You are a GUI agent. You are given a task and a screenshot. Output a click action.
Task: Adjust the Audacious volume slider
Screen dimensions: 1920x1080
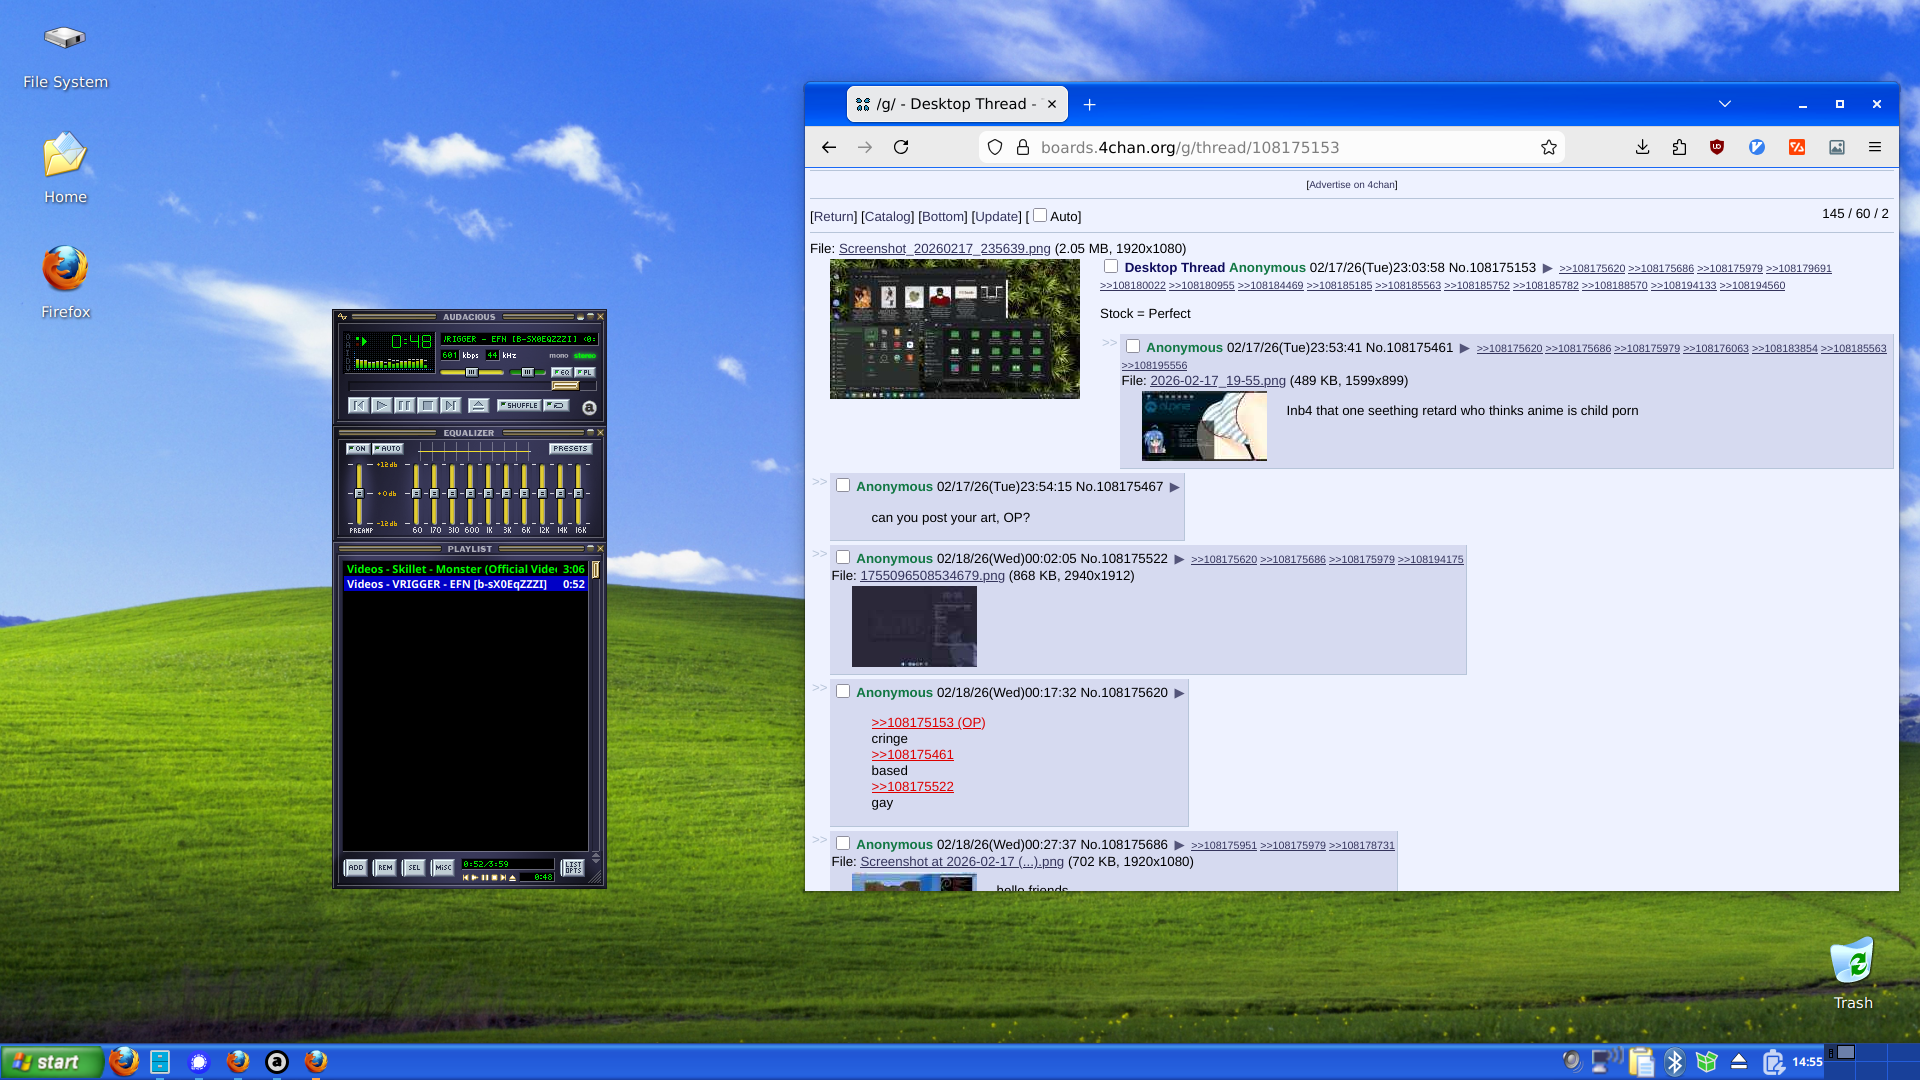pos(471,372)
